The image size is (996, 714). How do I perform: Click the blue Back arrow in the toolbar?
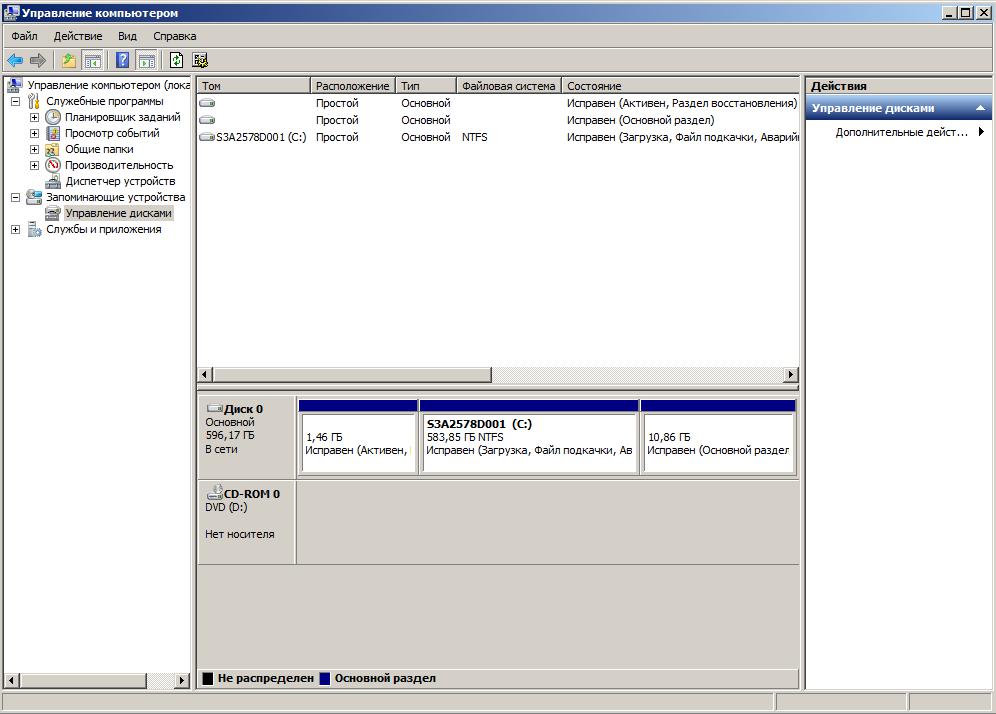point(15,60)
